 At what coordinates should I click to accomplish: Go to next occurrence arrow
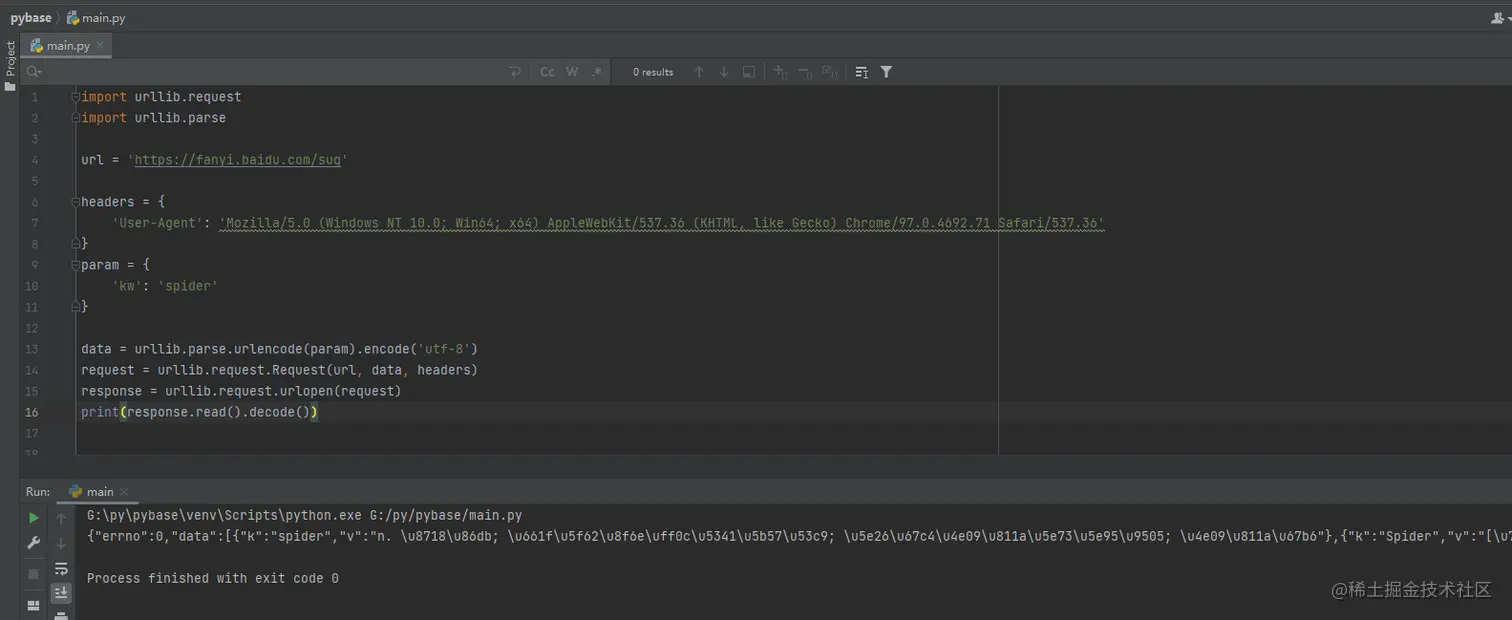(x=724, y=72)
